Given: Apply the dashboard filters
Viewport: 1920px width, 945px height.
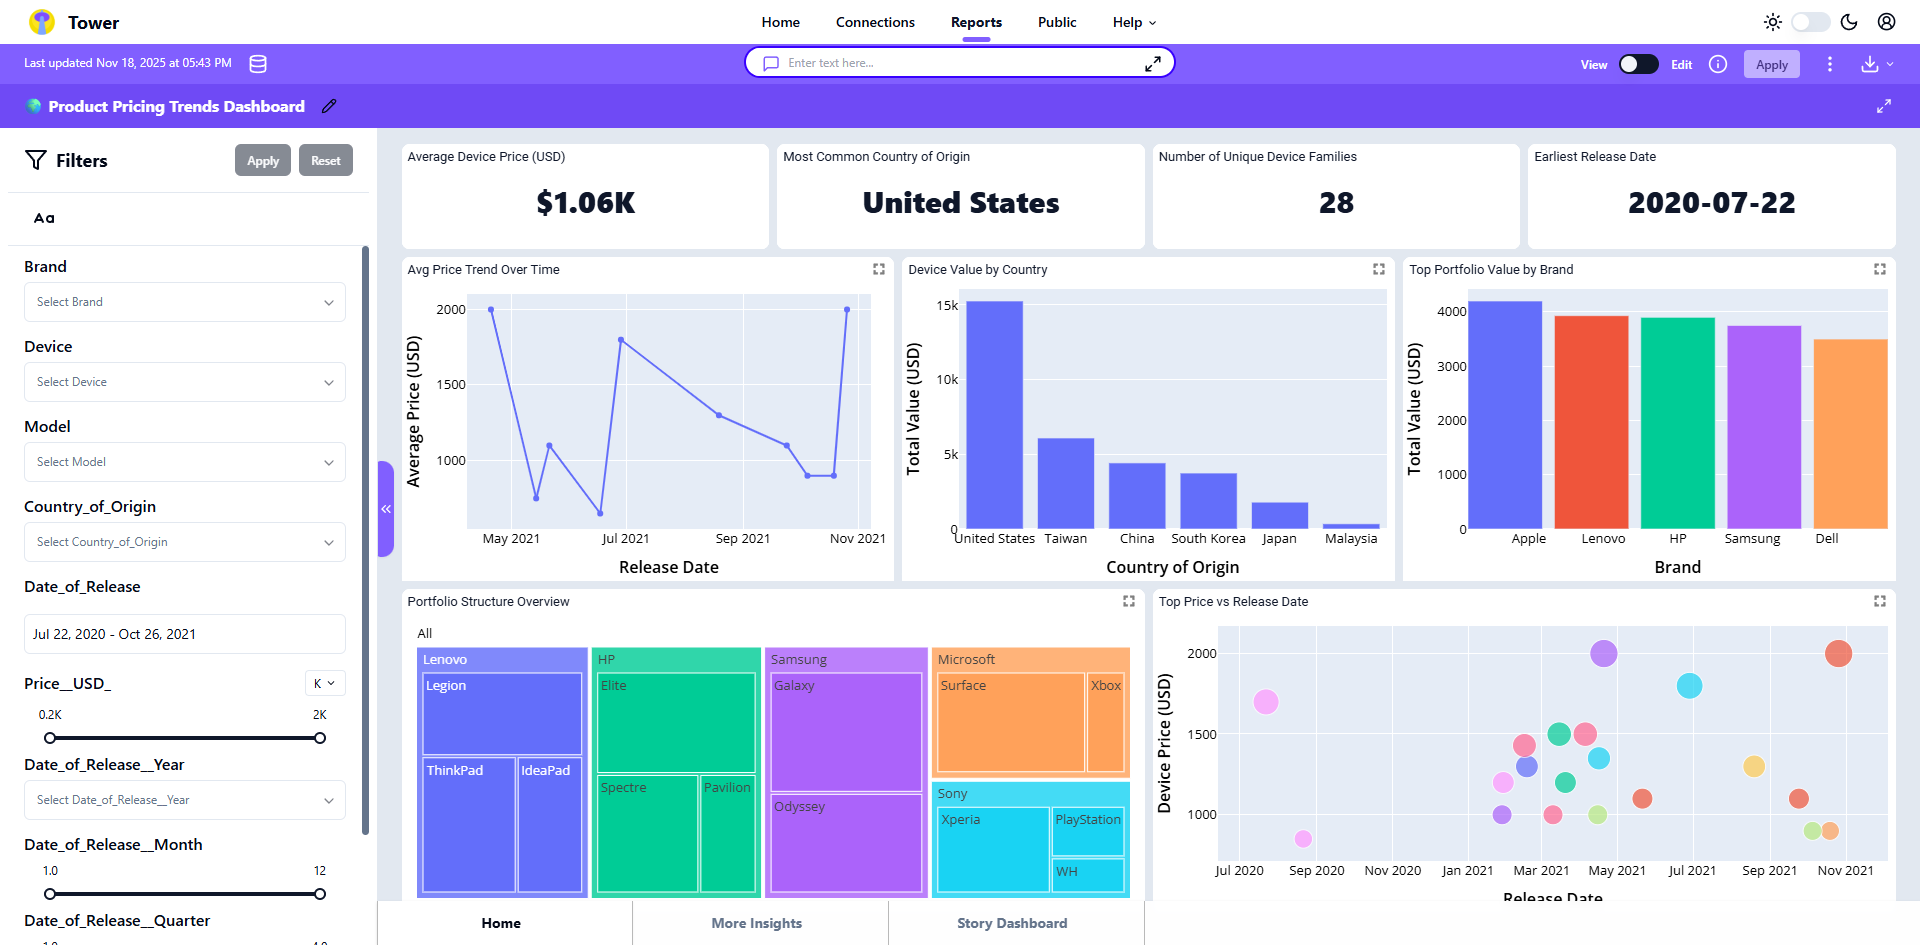Looking at the screenshot, I should [x=262, y=160].
